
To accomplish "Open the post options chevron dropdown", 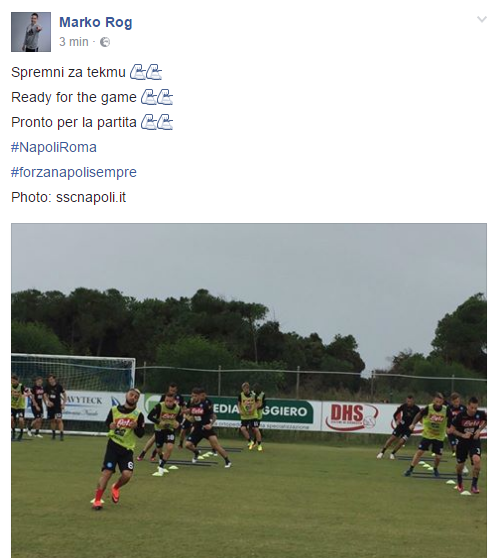I will tap(482, 19).
